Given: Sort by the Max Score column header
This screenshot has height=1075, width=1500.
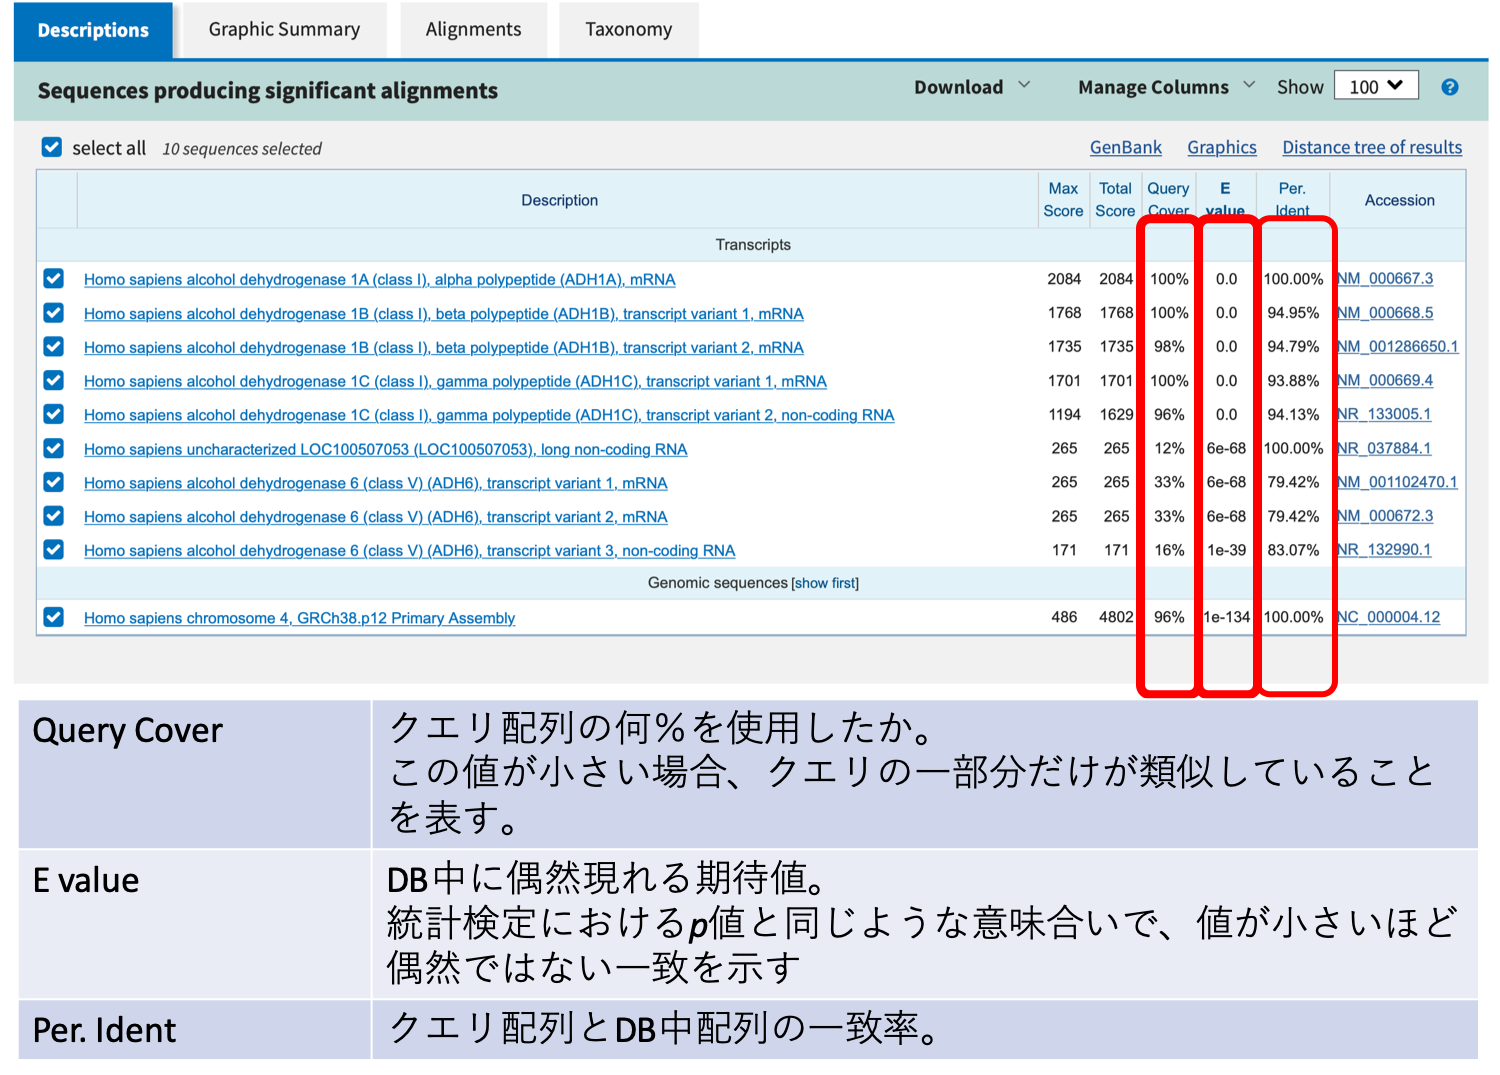Looking at the screenshot, I should (x=1063, y=199).
